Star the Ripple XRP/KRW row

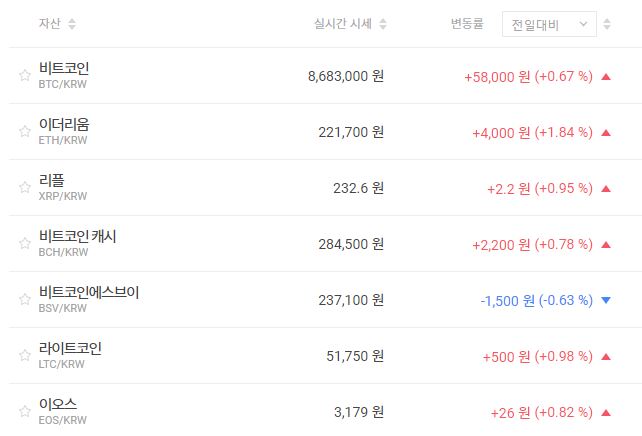[25, 188]
